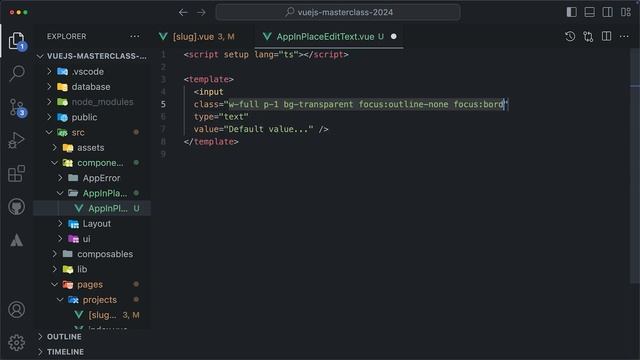Viewport: 640px width, 360px height.
Task: Expand the database folder
Action: point(93,87)
